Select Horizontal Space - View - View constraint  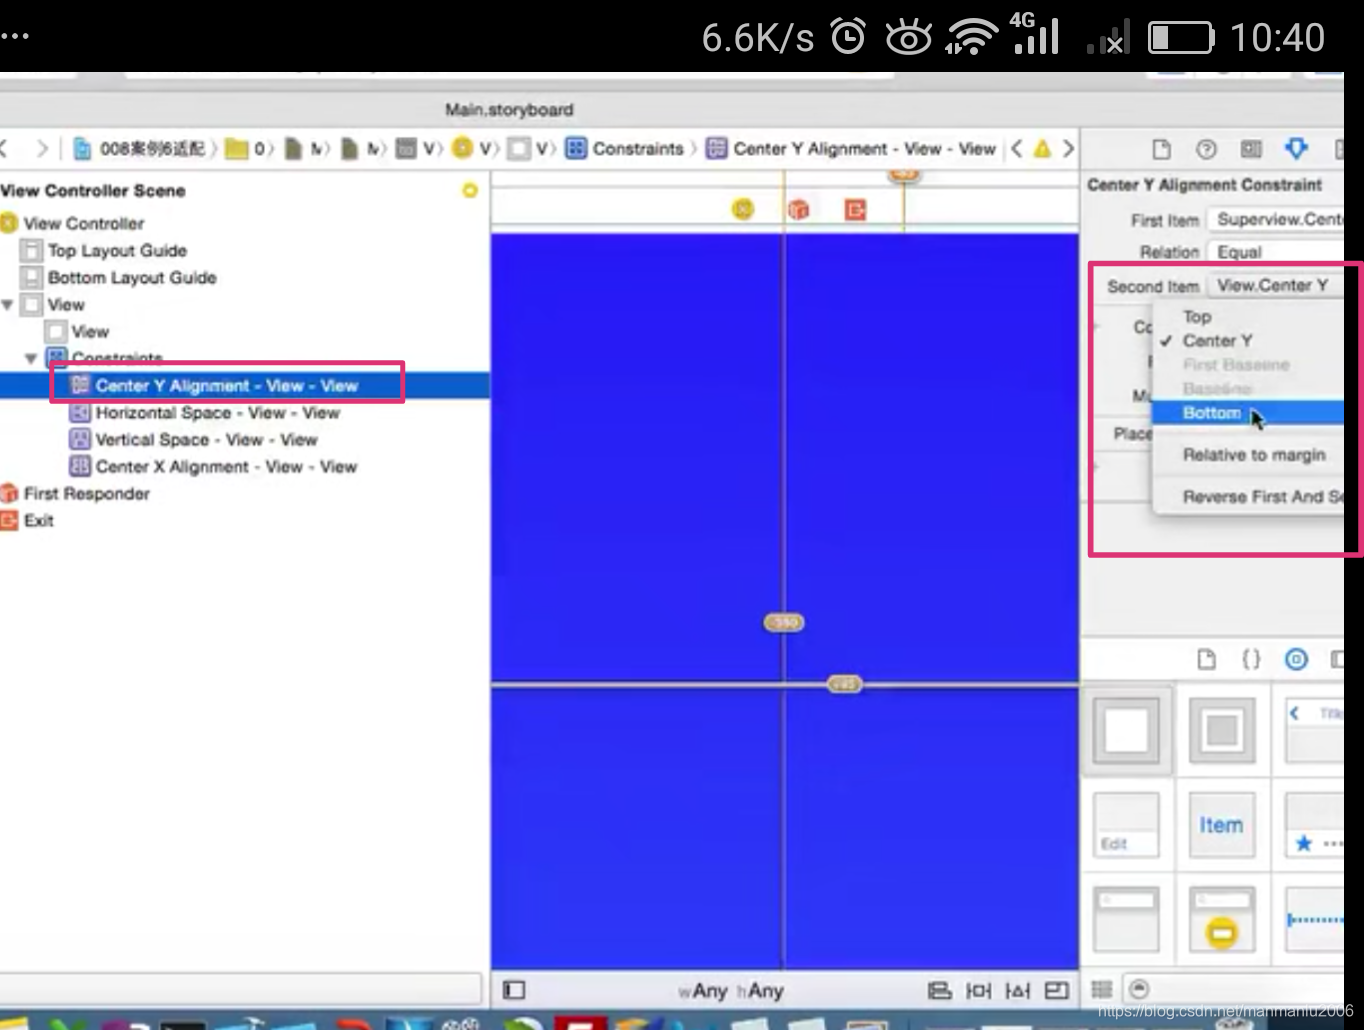click(217, 412)
